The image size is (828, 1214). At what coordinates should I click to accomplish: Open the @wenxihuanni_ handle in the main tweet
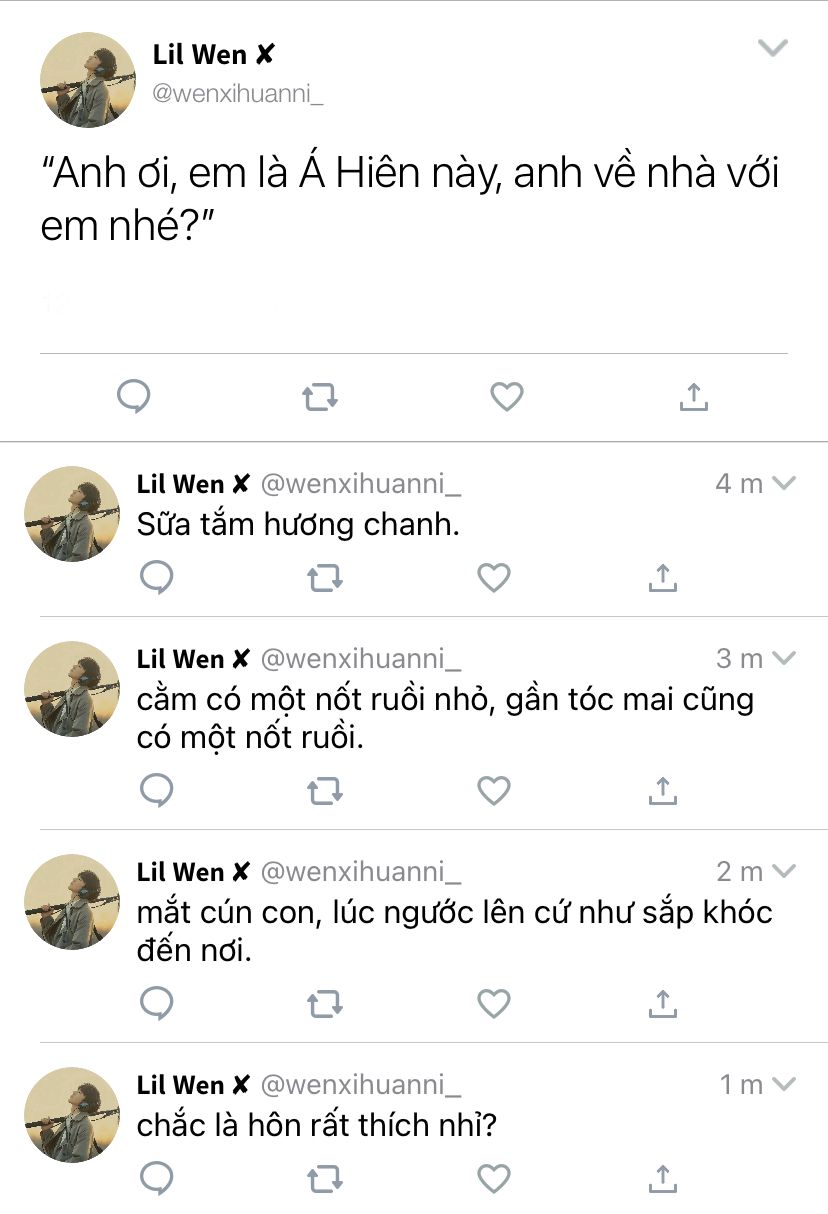238,95
